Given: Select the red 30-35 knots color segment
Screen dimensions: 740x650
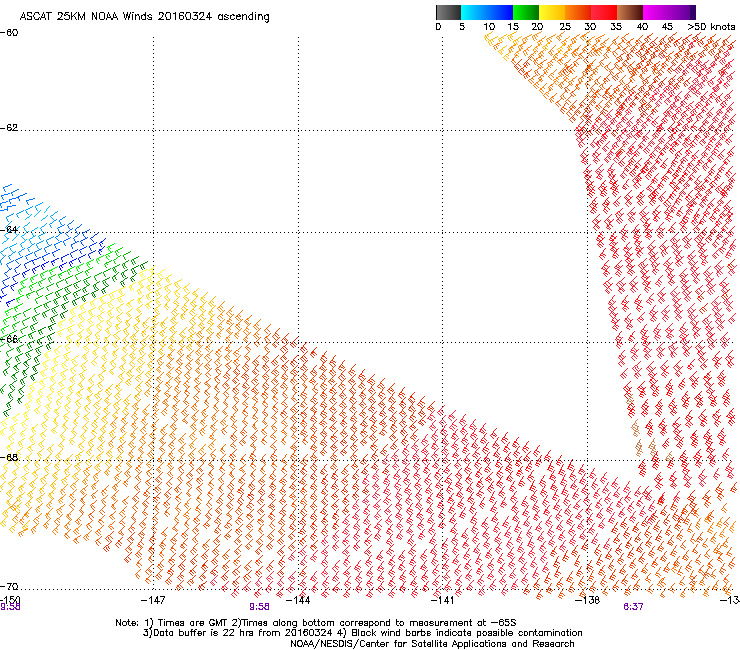Looking at the screenshot, I should click(x=604, y=12).
